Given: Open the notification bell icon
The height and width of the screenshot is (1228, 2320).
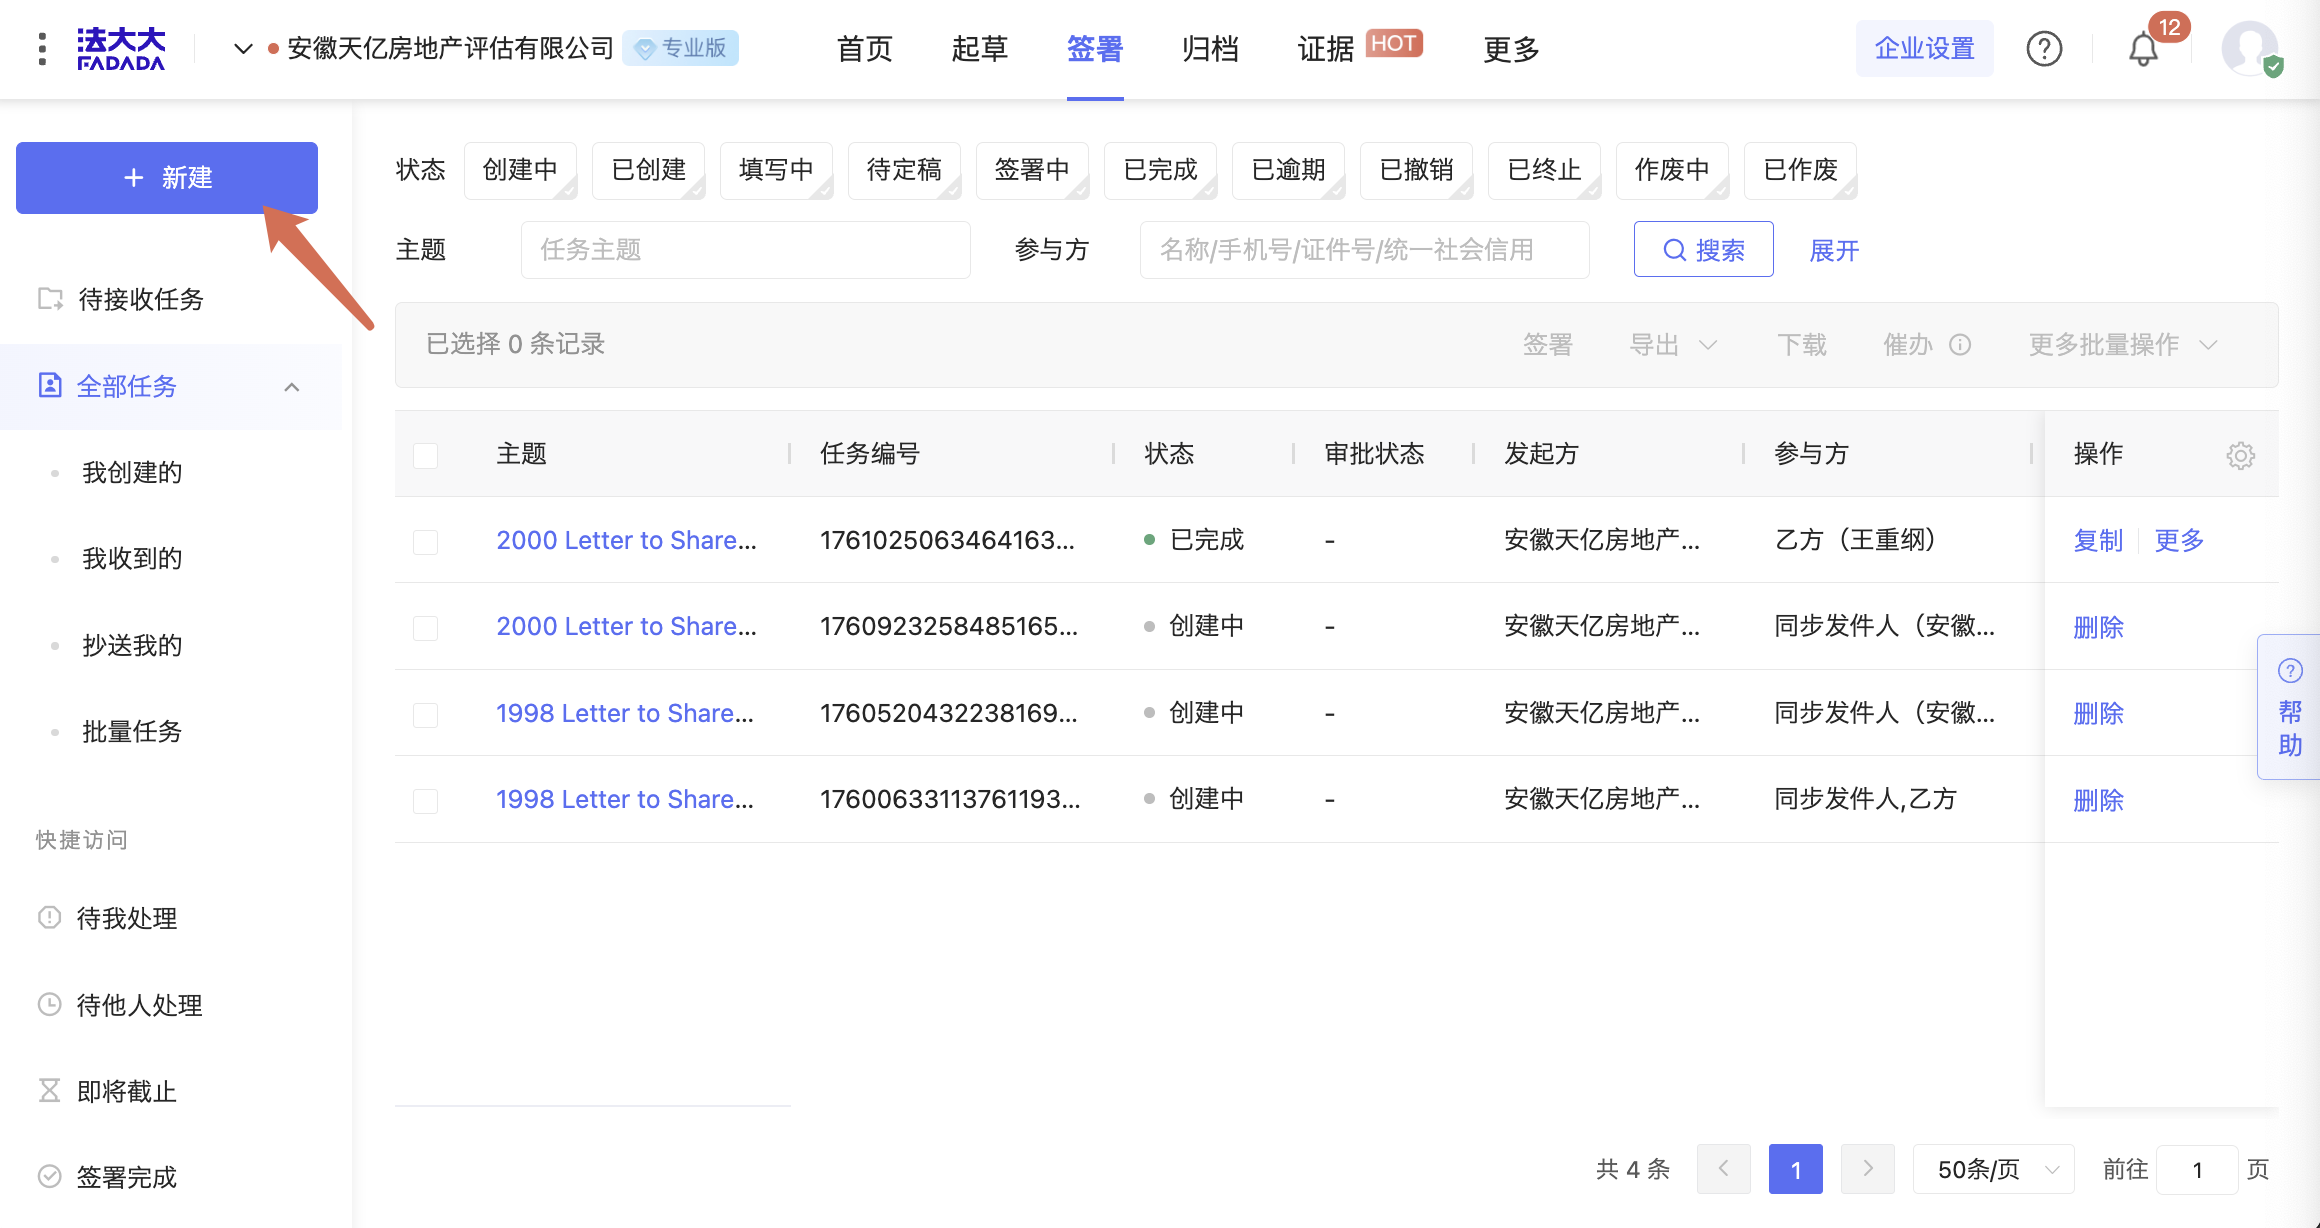Looking at the screenshot, I should pos(2142,49).
